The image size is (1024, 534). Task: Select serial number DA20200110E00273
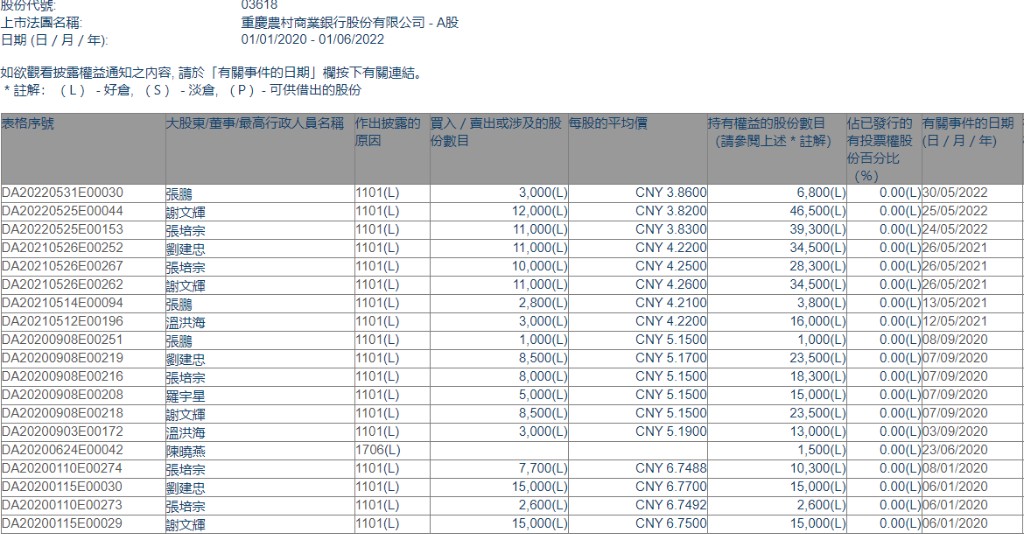click(62, 505)
